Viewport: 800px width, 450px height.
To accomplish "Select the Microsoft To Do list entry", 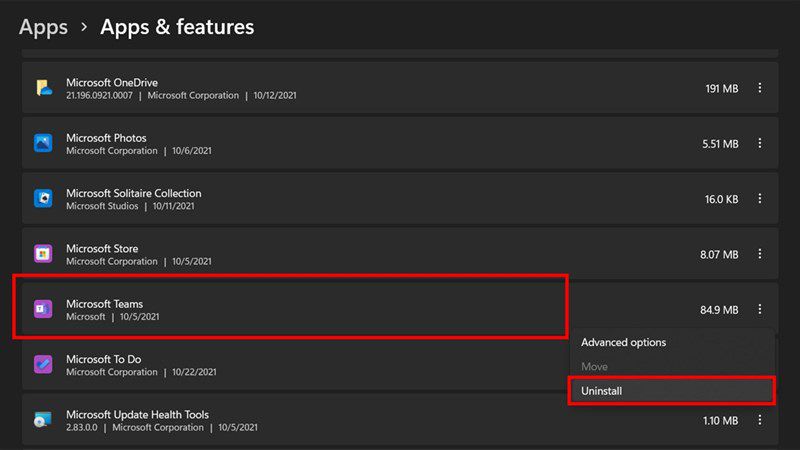I will click(x=296, y=364).
